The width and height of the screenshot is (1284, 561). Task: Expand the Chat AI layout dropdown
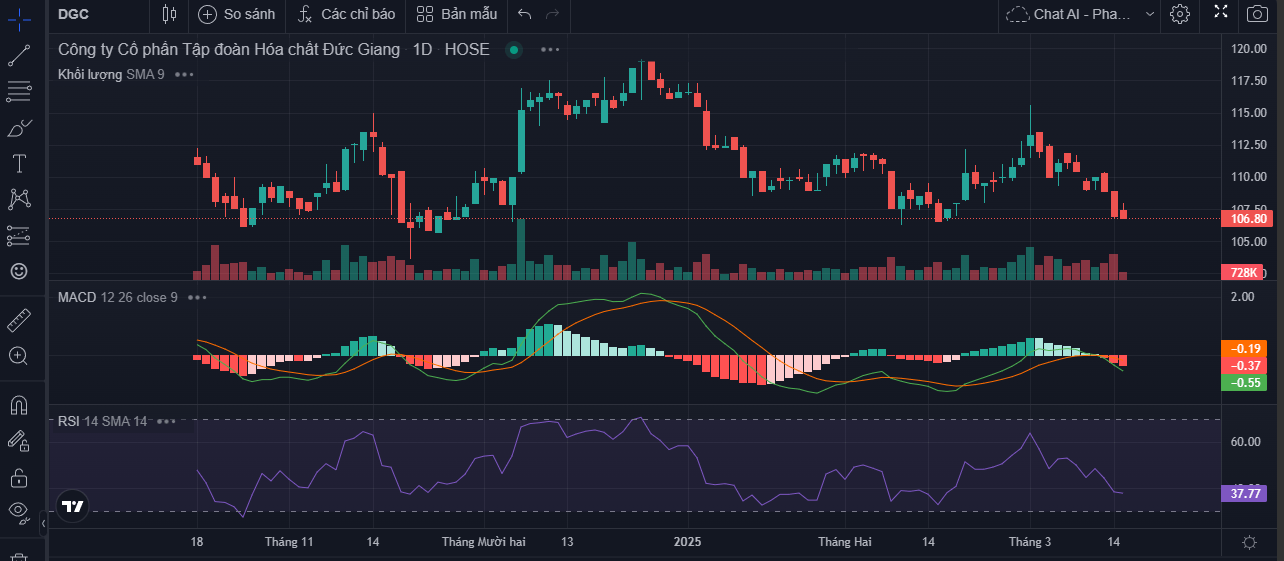[1150, 14]
